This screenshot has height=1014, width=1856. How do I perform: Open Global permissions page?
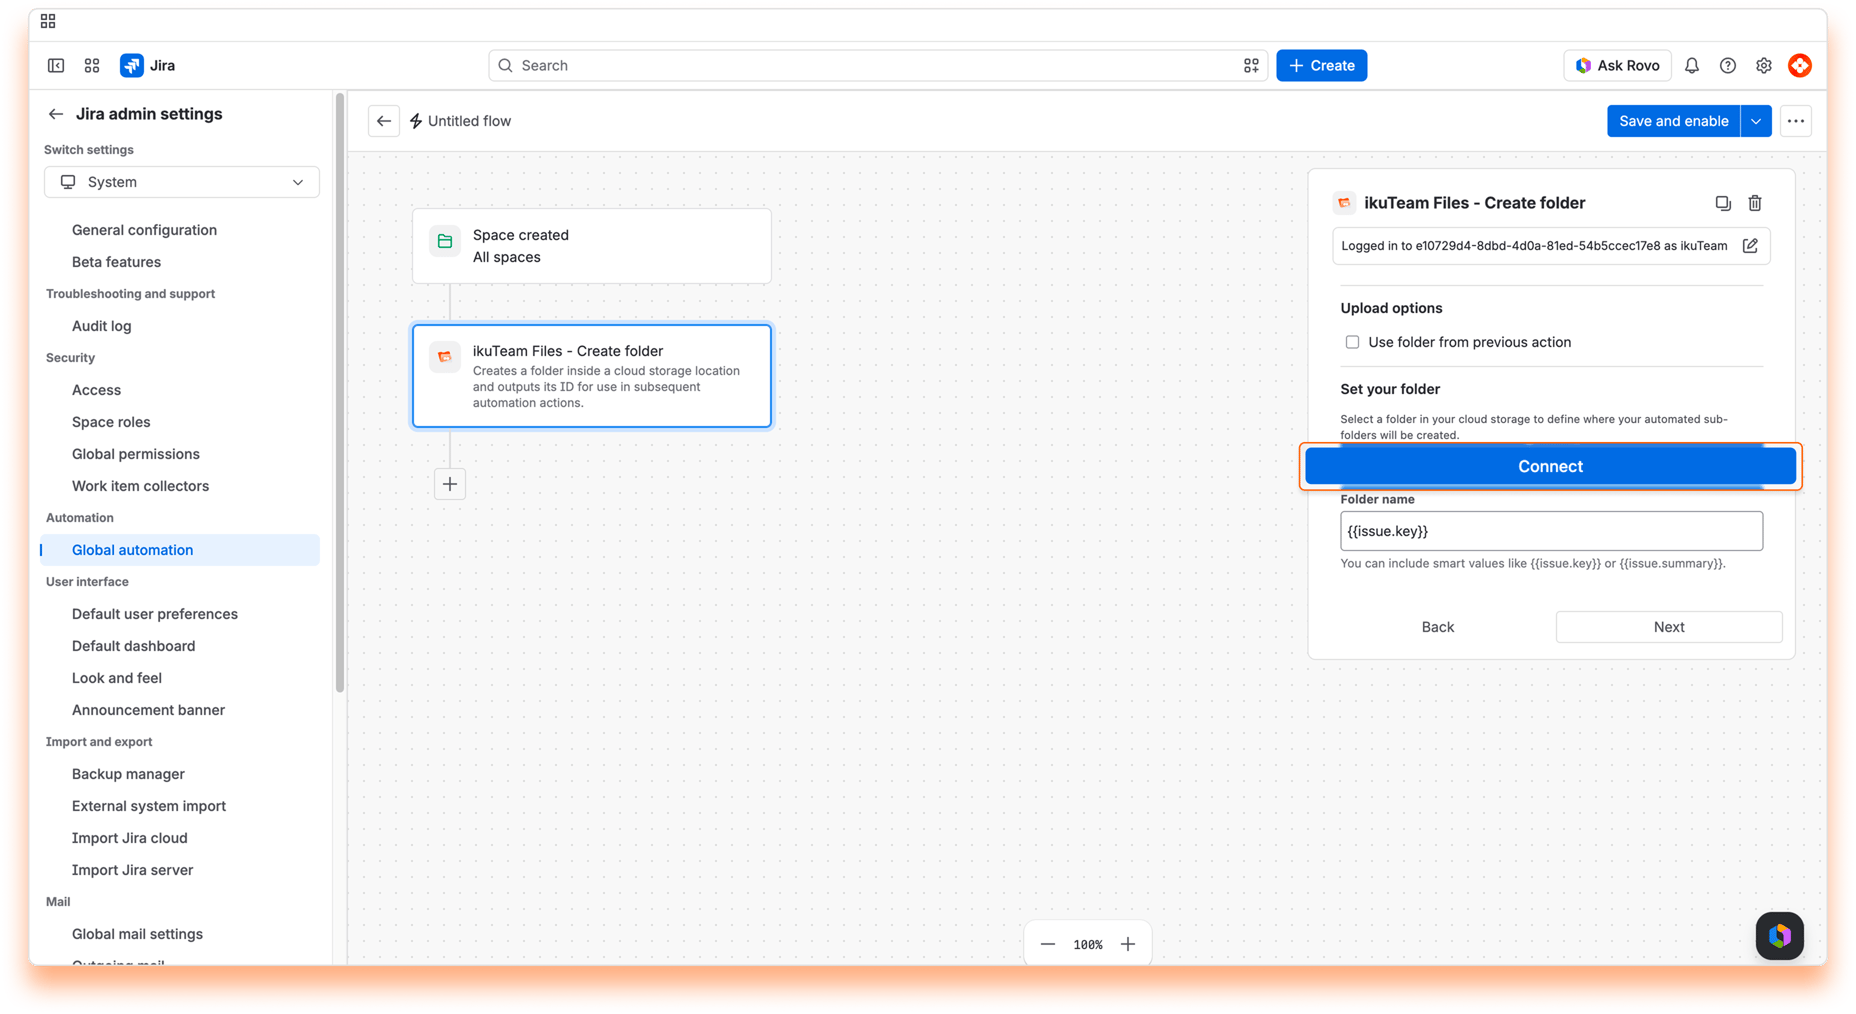[135, 454]
